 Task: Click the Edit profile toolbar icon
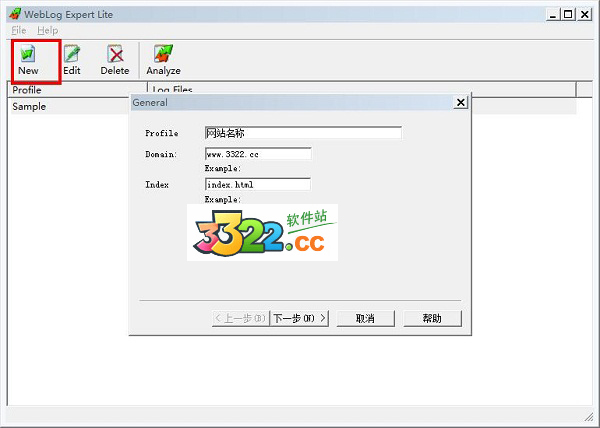point(72,60)
